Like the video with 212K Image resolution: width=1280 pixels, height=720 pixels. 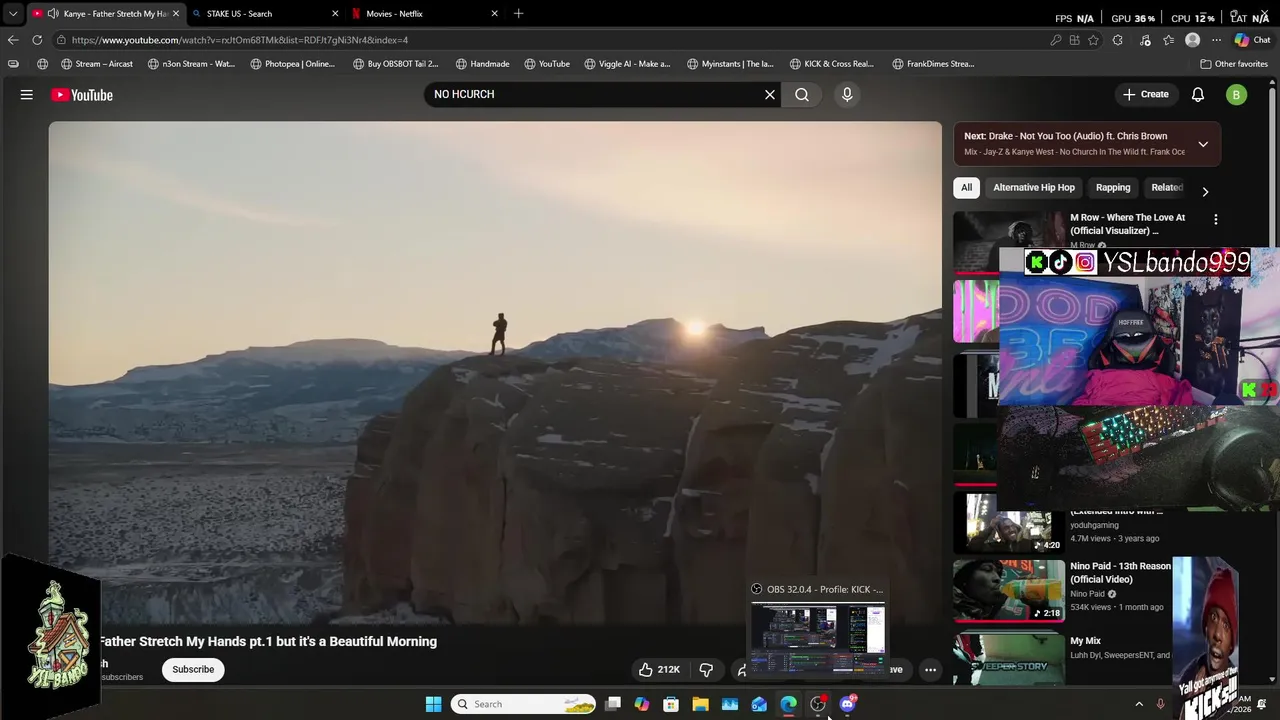pyautogui.click(x=659, y=669)
